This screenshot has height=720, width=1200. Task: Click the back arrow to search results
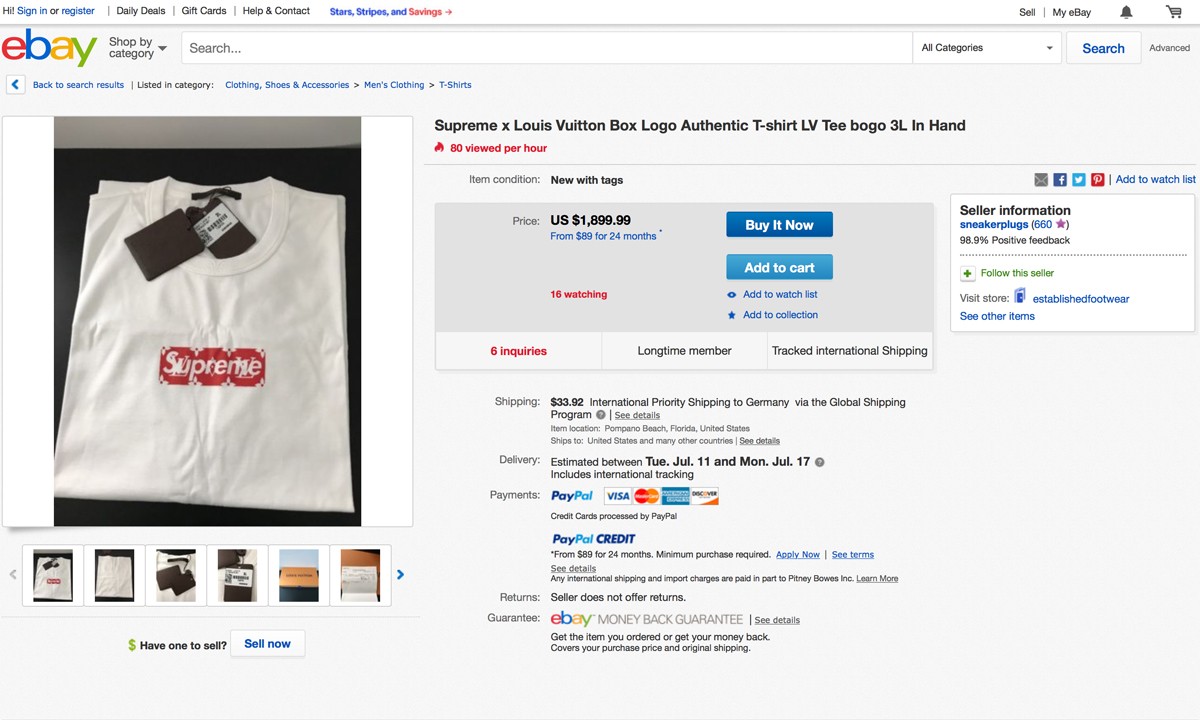point(15,85)
